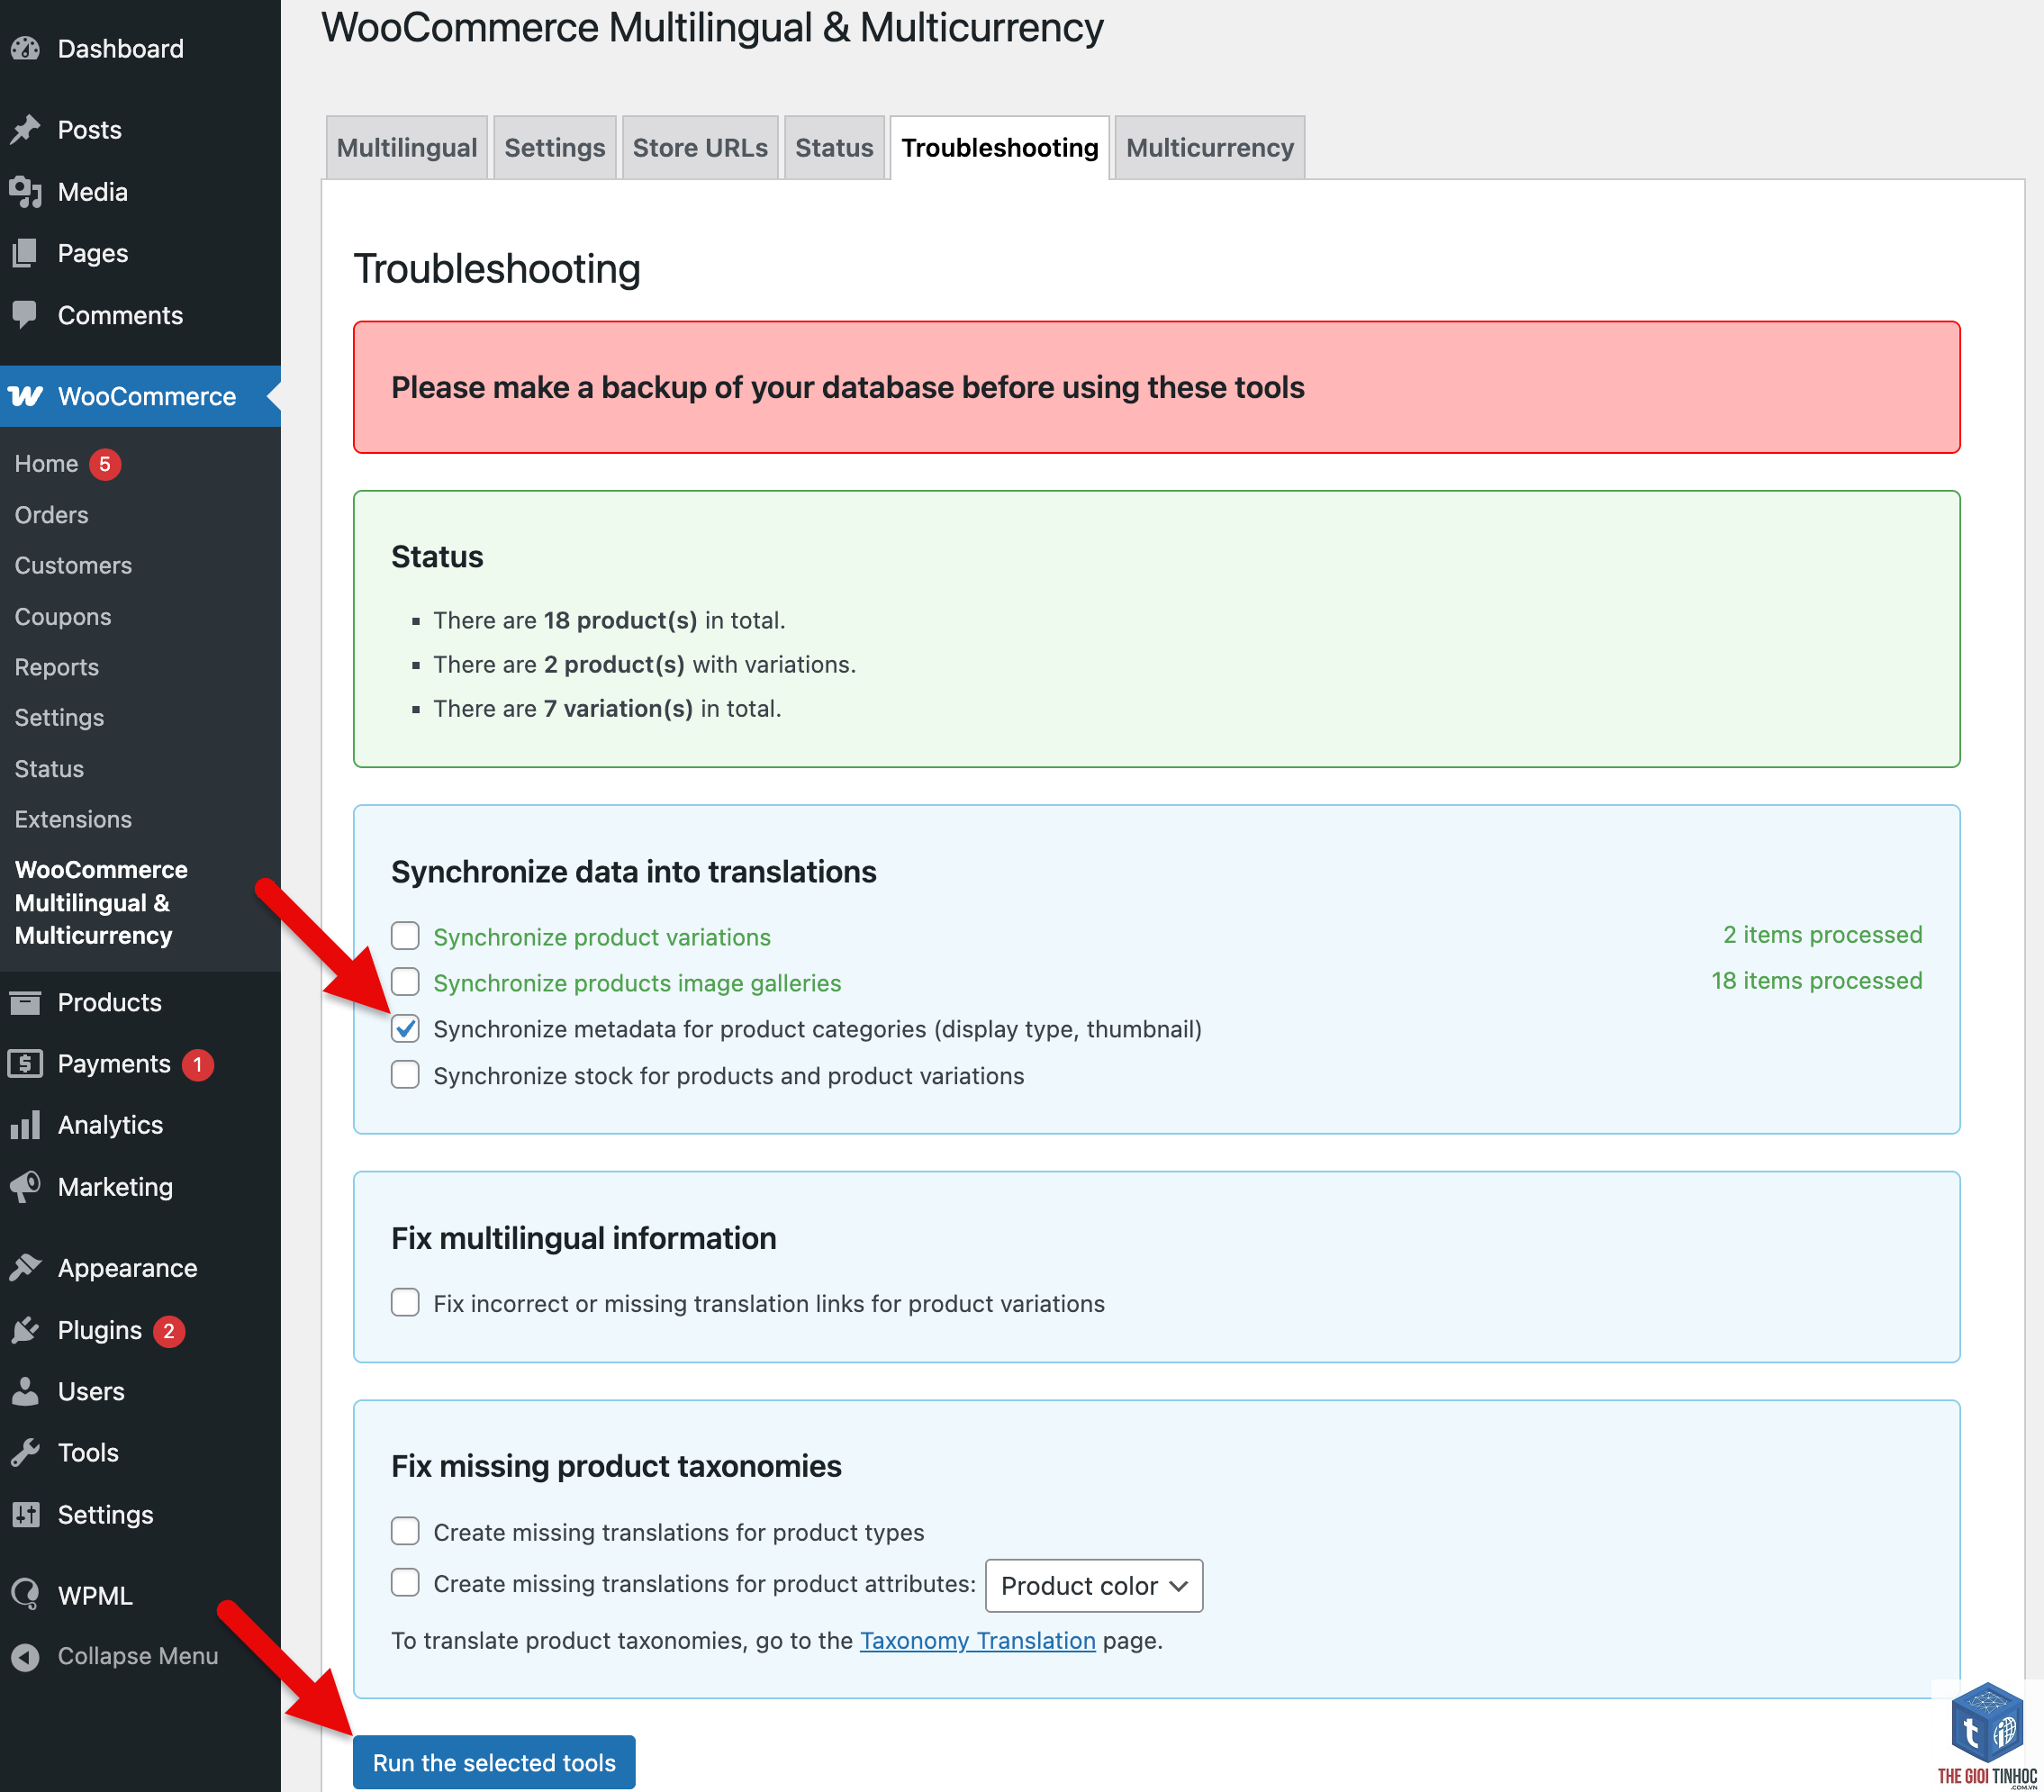Uncheck Synchronize metadata for product categories
This screenshot has width=2044, height=1792.
point(405,1028)
